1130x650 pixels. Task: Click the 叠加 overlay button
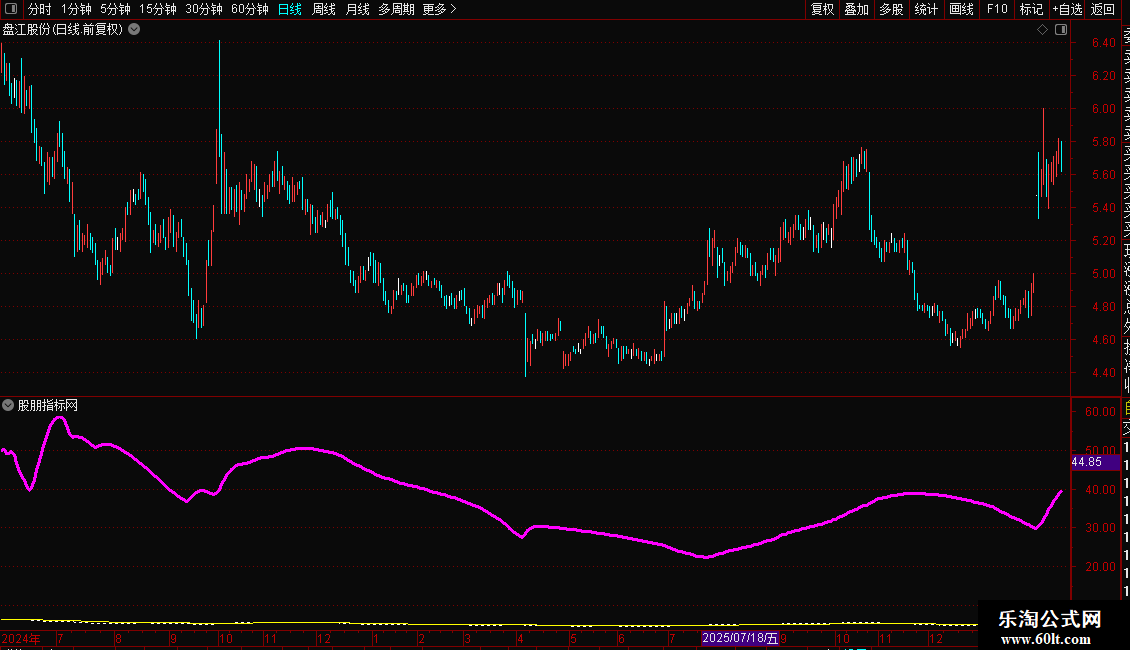[x=857, y=9]
